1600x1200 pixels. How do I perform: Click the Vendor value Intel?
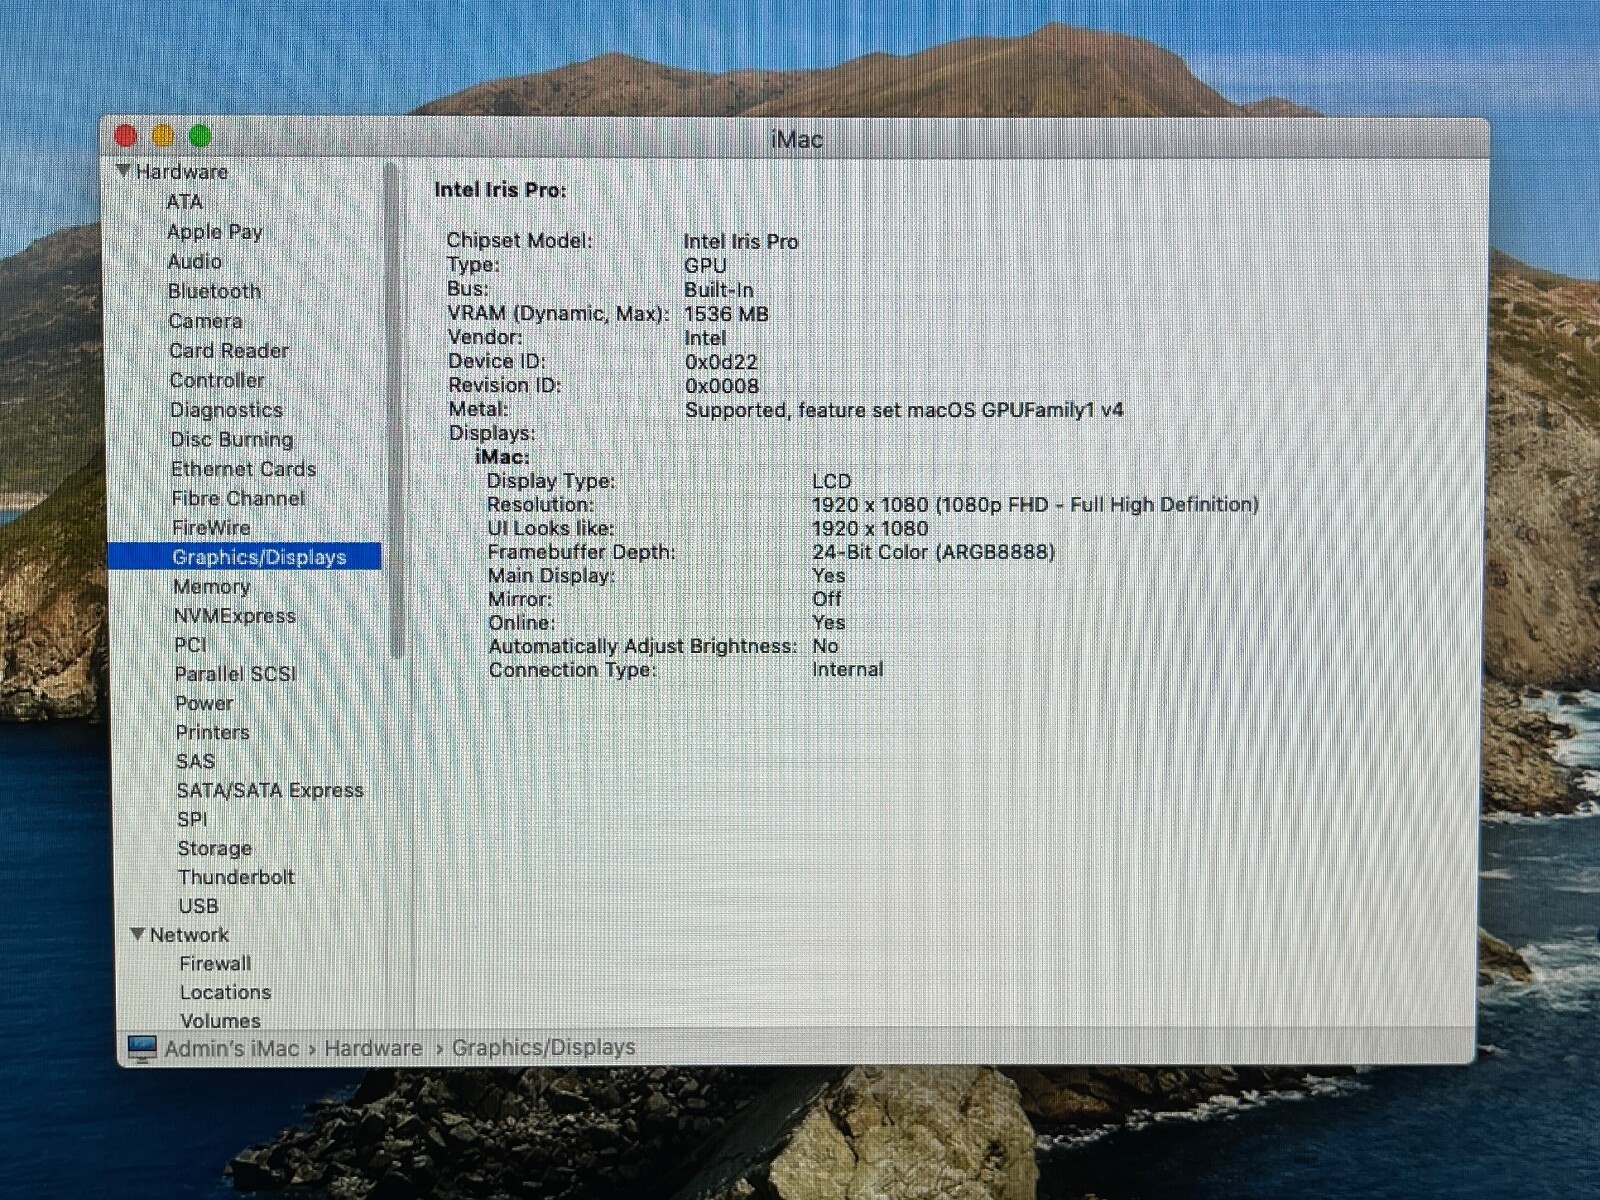[x=705, y=338]
